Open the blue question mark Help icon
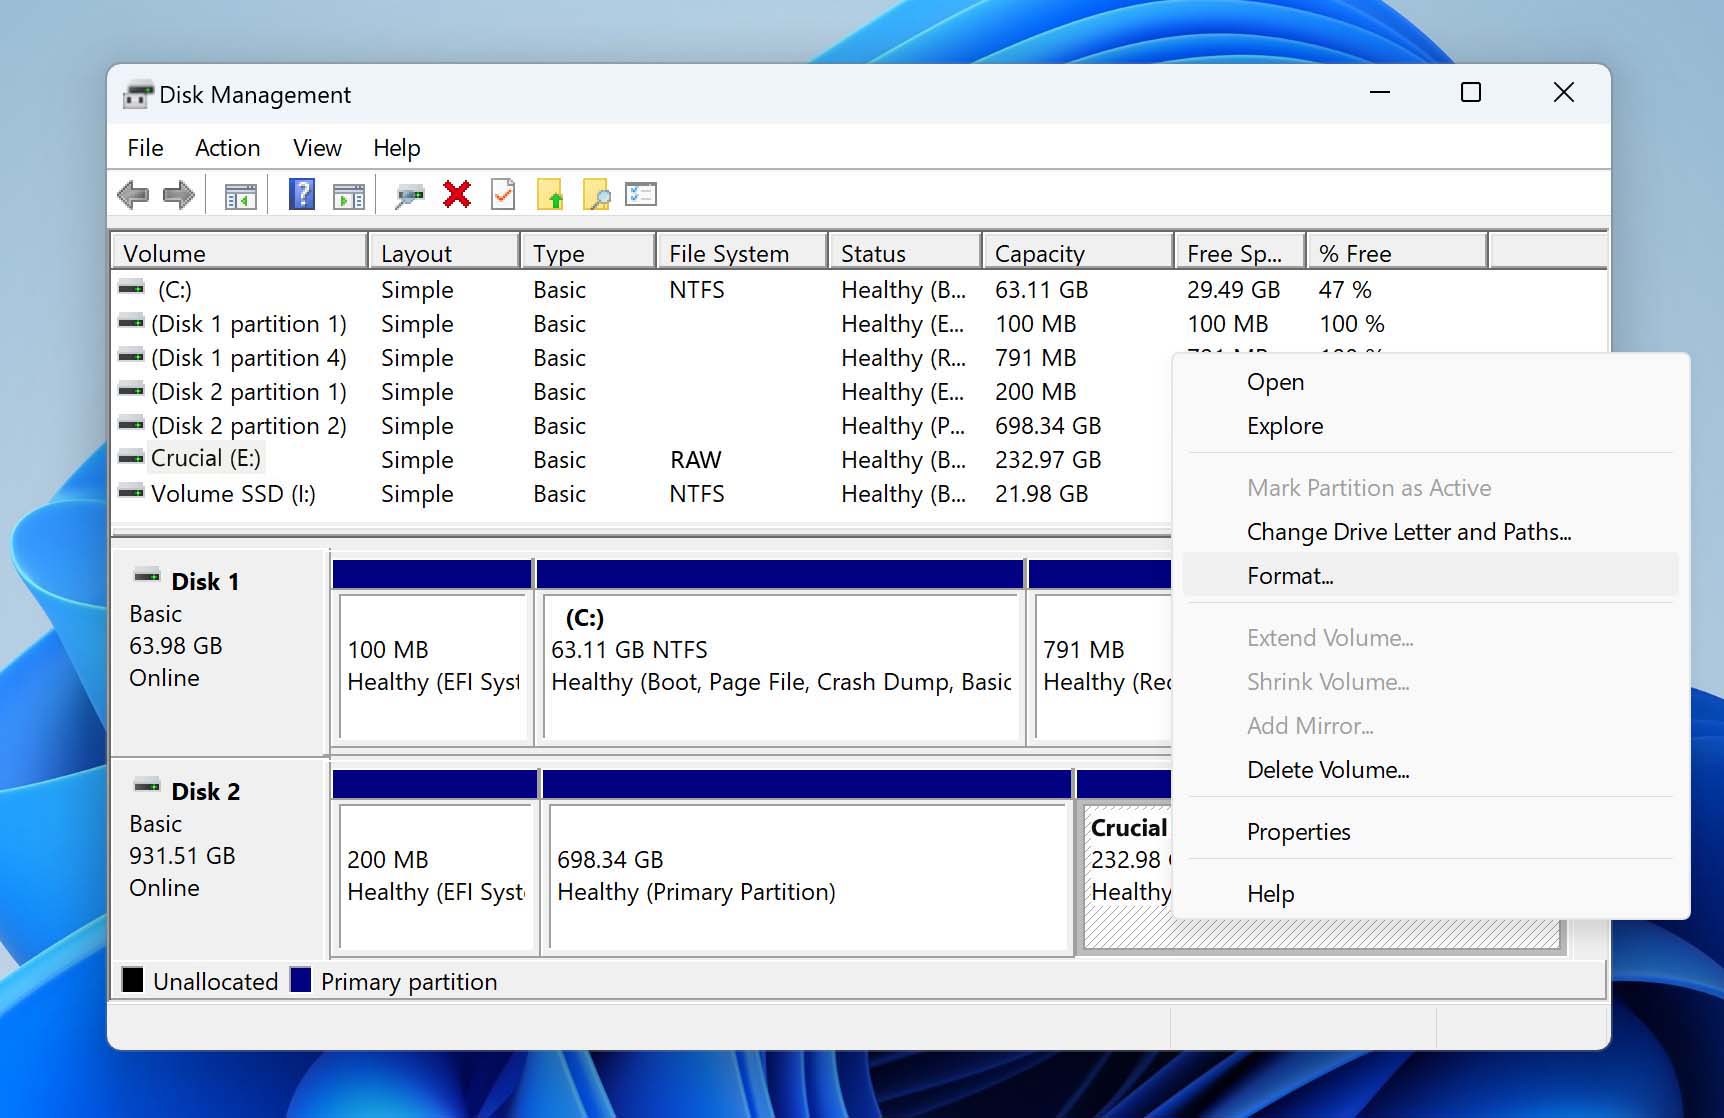The height and width of the screenshot is (1118, 1724). click(301, 195)
